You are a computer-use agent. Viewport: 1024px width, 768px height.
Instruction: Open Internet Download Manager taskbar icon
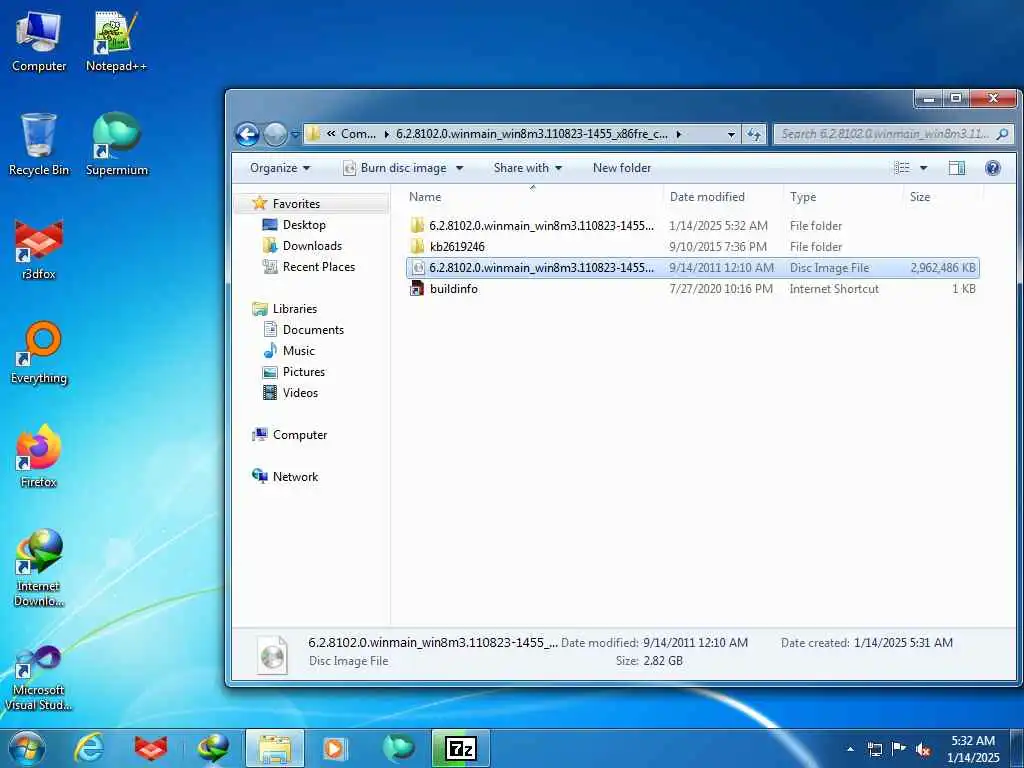[213, 748]
